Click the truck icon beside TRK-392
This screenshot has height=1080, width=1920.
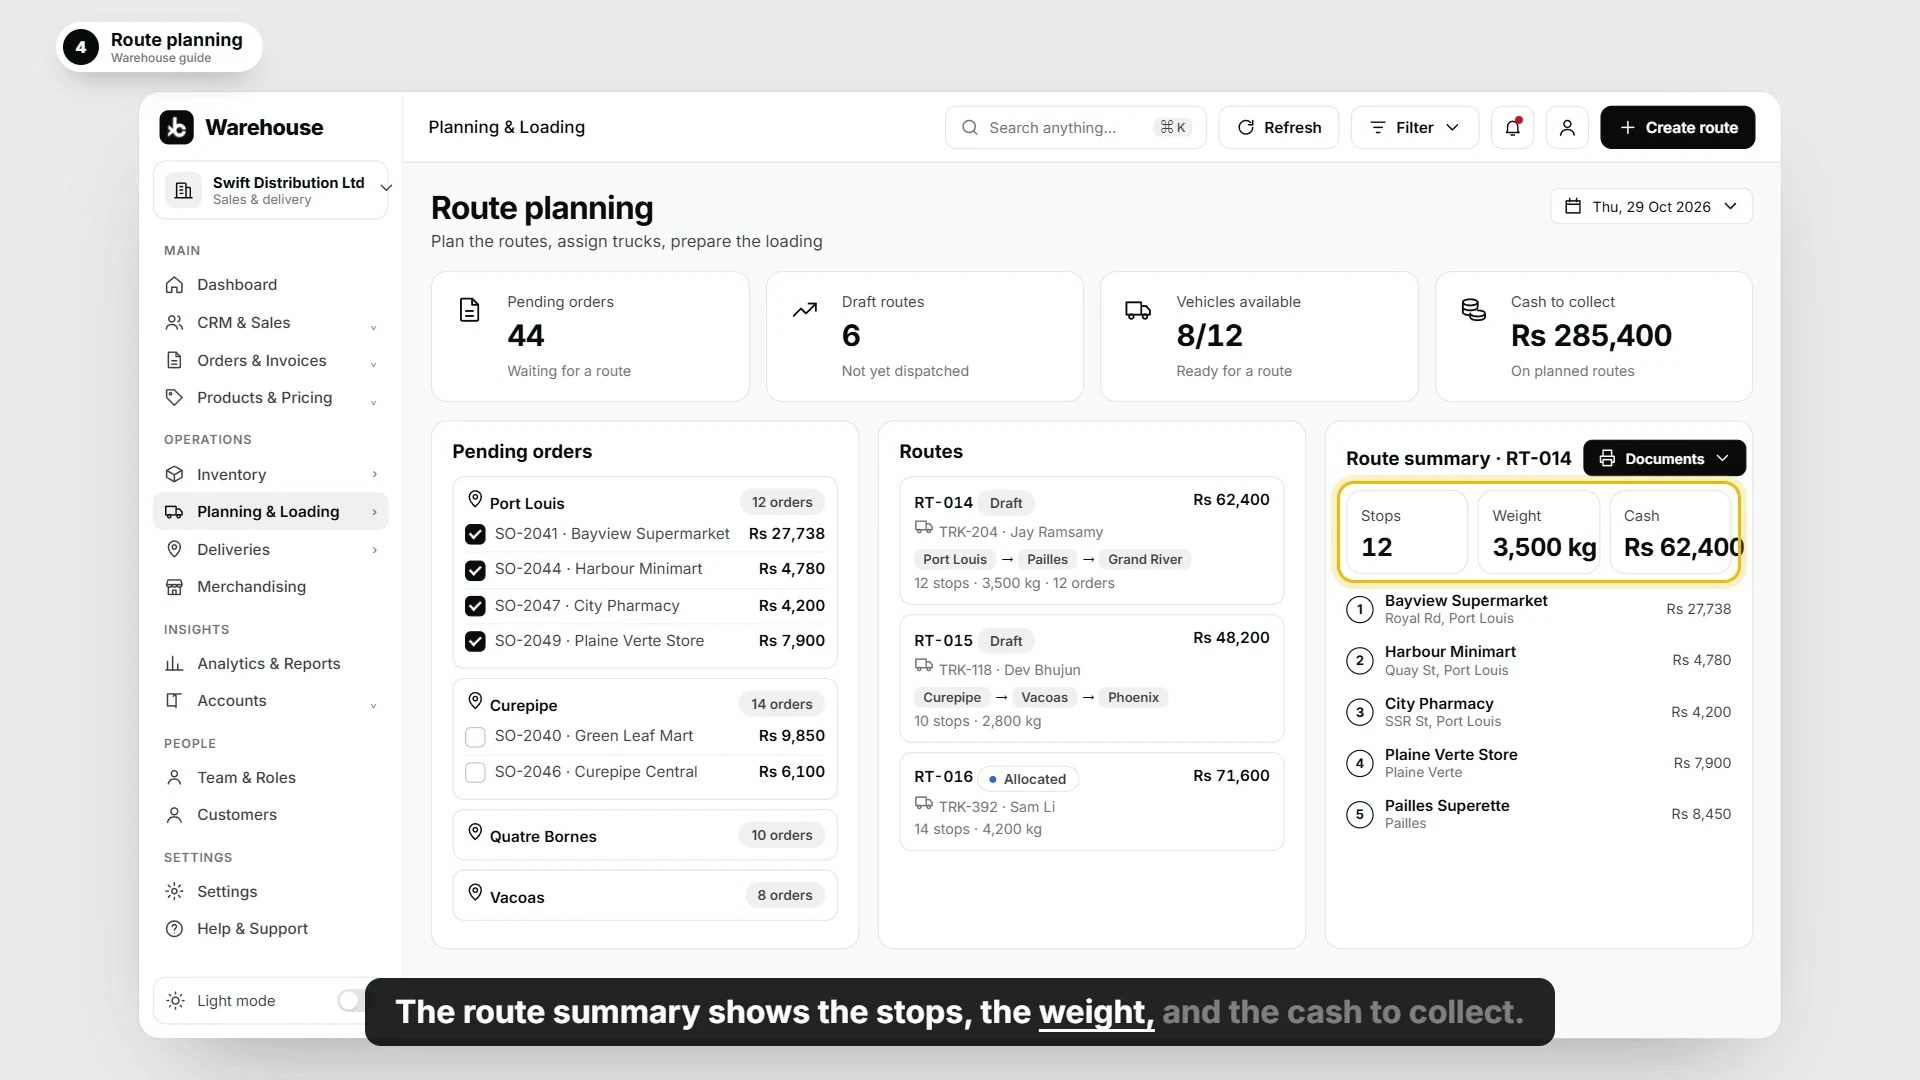[x=923, y=803]
